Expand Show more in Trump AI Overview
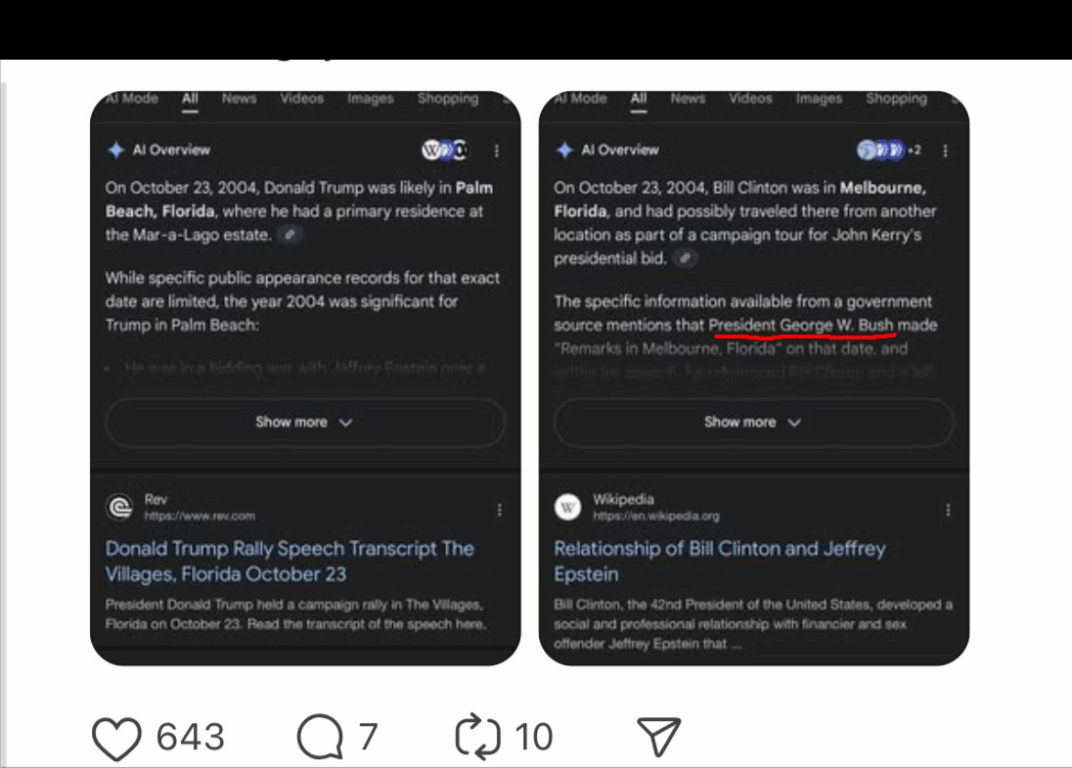This screenshot has height=768, width=1072. 304,422
